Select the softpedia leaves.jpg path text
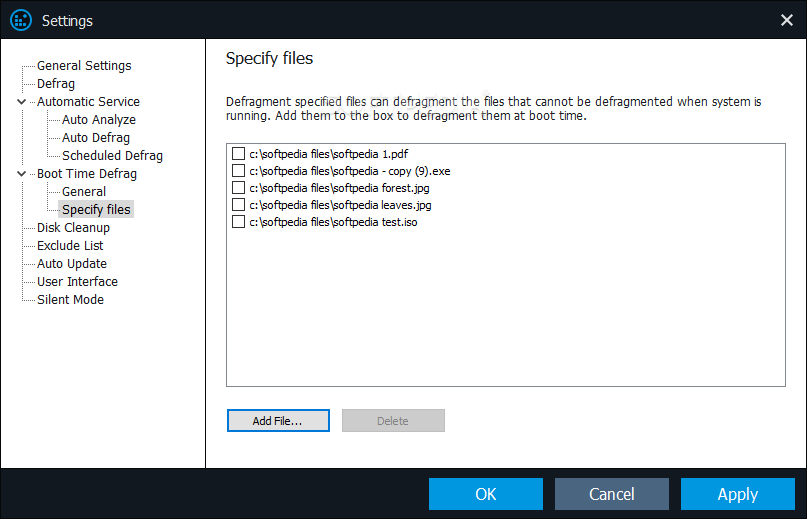This screenshot has width=807, height=519. point(341,205)
